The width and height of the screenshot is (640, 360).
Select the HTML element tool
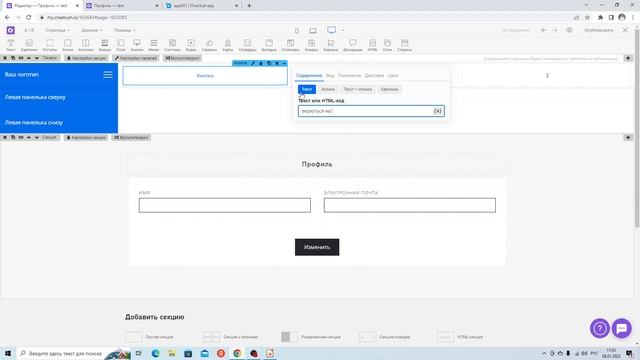372,45
